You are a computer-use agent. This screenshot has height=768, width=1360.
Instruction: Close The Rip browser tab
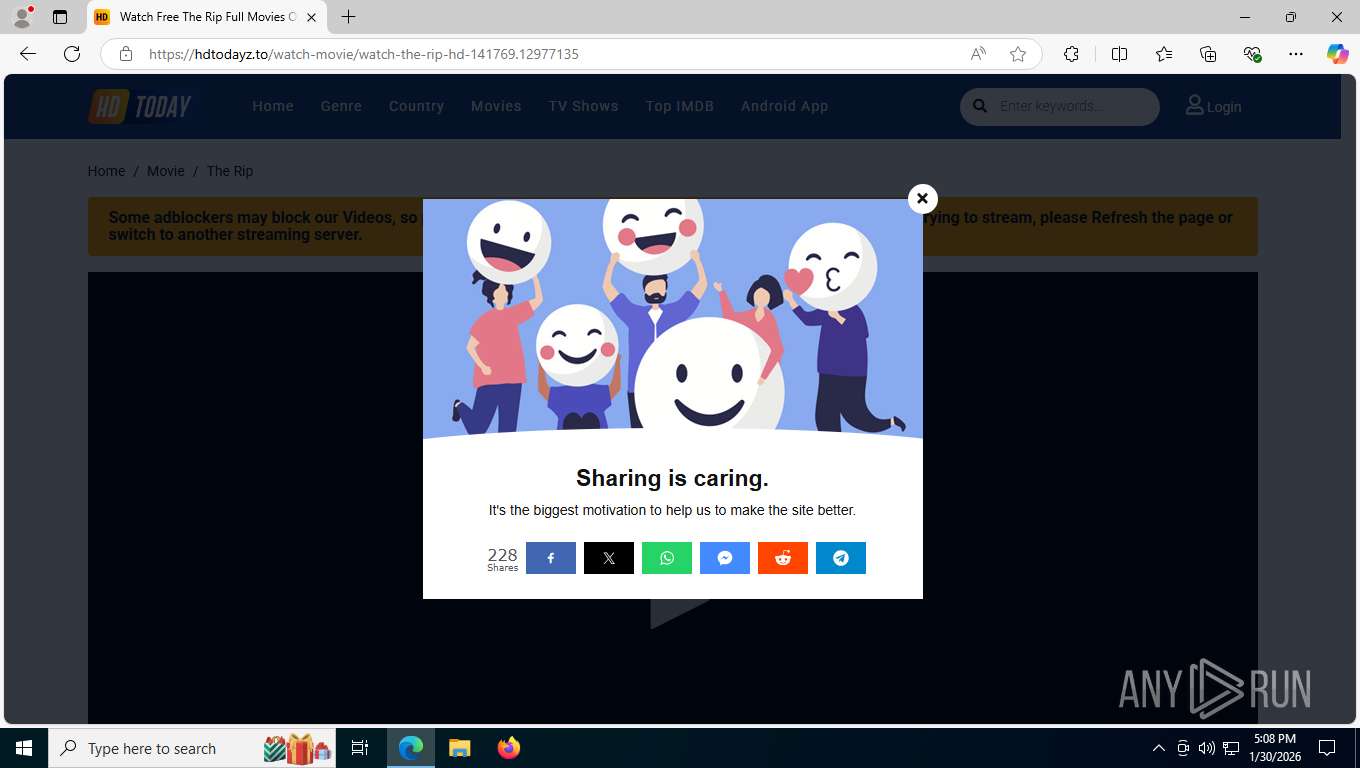click(x=312, y=17)
